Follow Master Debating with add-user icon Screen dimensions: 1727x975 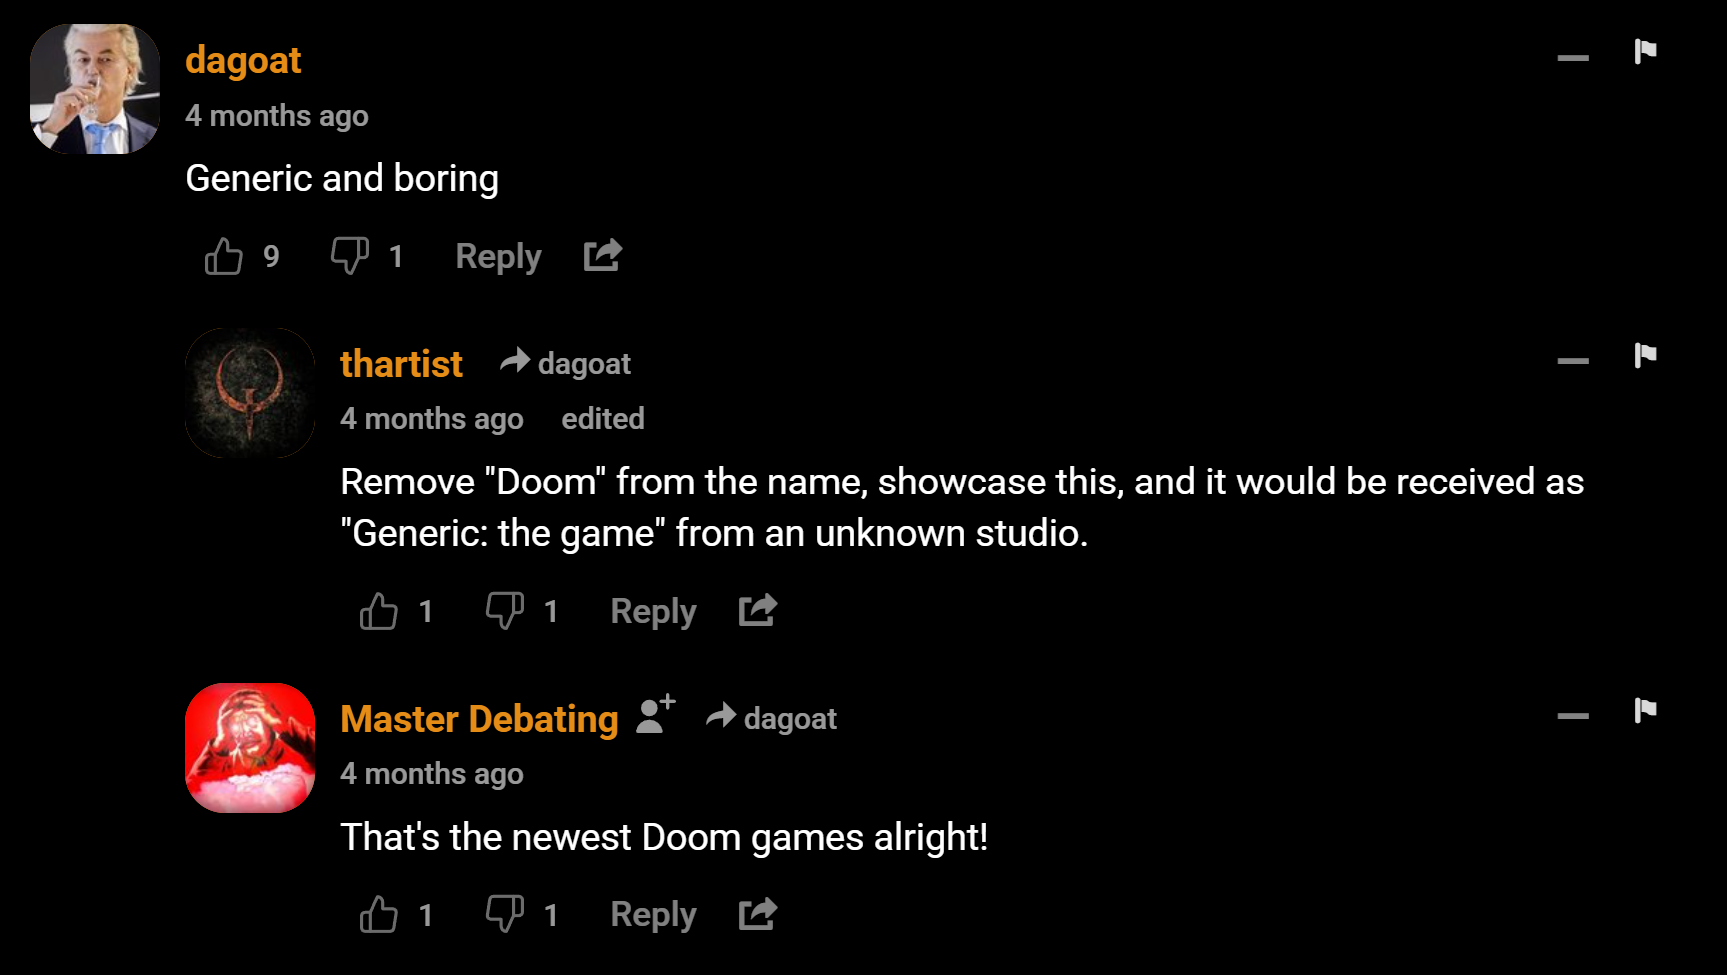pyautogui.click(x=656, y=716)
